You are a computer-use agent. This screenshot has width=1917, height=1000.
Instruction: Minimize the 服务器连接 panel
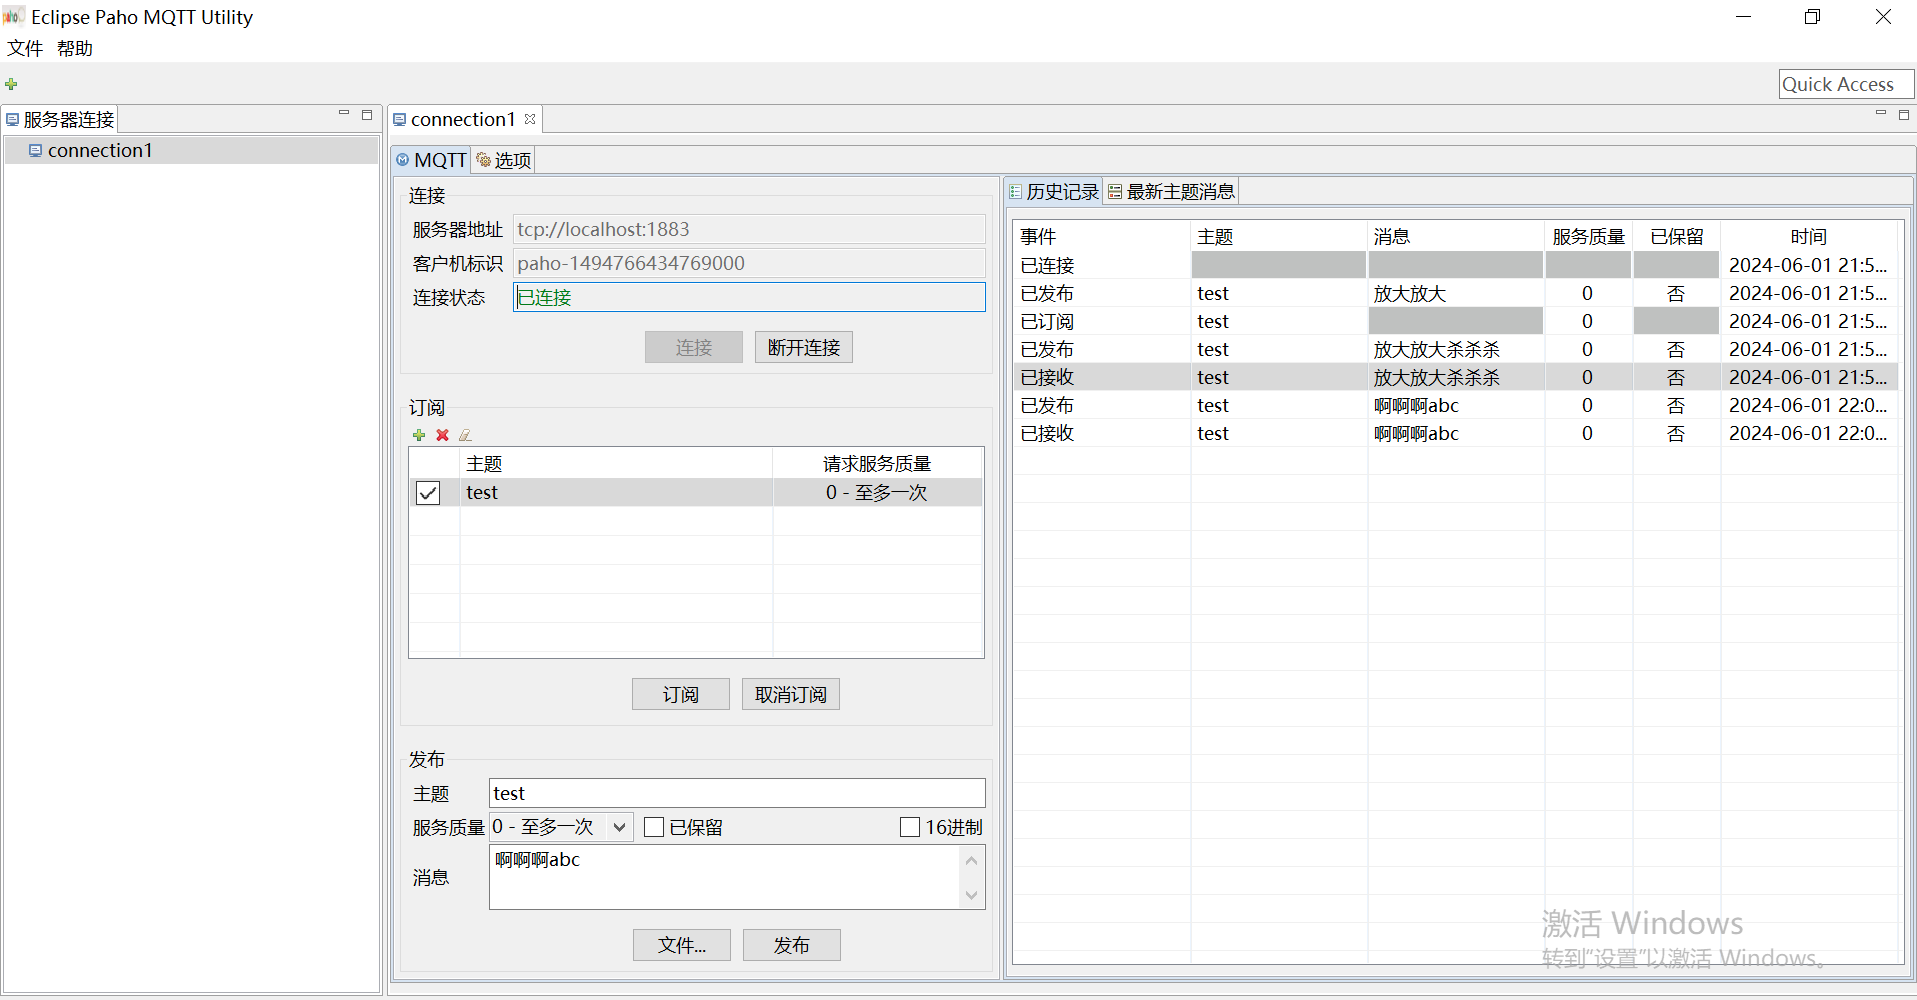[344, 114]
